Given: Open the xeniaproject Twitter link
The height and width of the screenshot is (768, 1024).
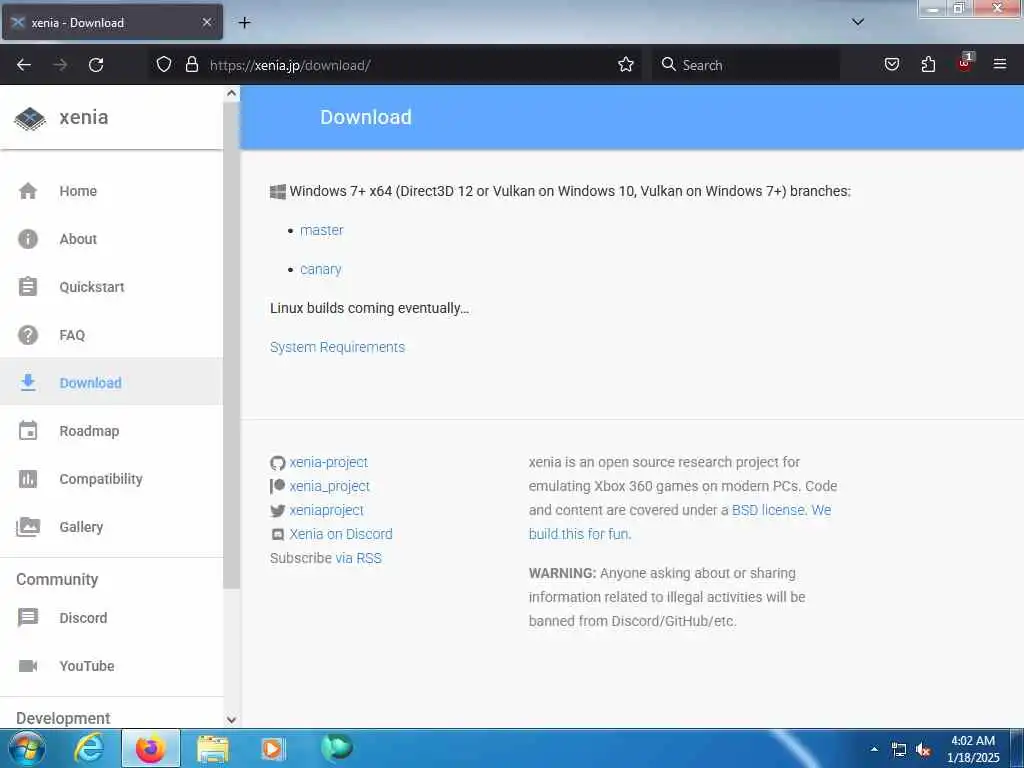Looking at the screenshot, I should [x=327, y=510].
